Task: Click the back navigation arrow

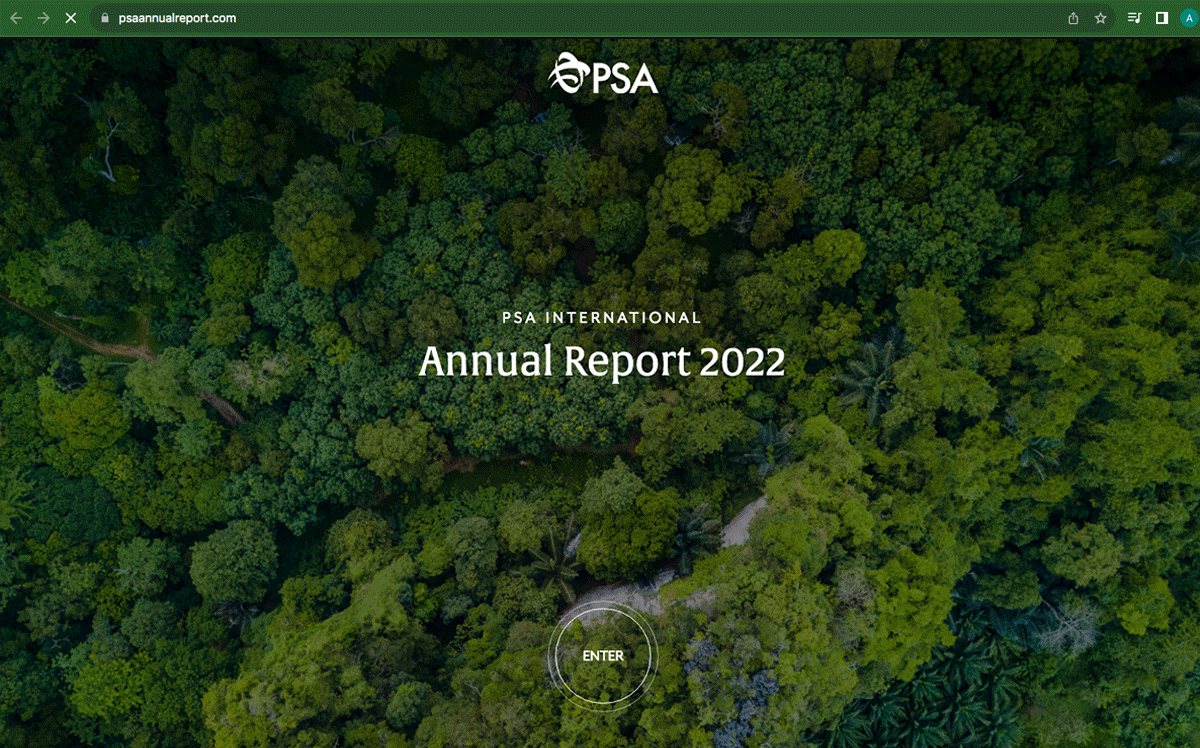Action: point(16,18)
